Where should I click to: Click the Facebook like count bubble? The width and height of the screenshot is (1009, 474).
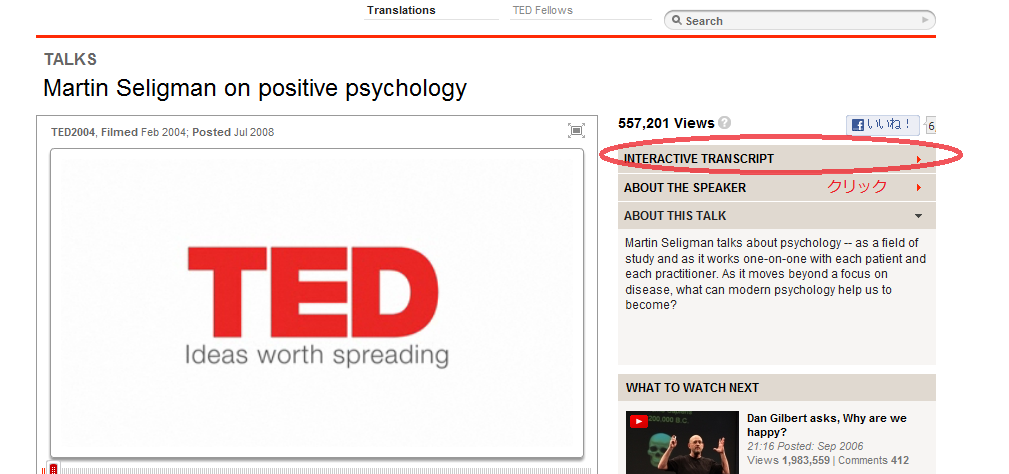pos(930,126)
